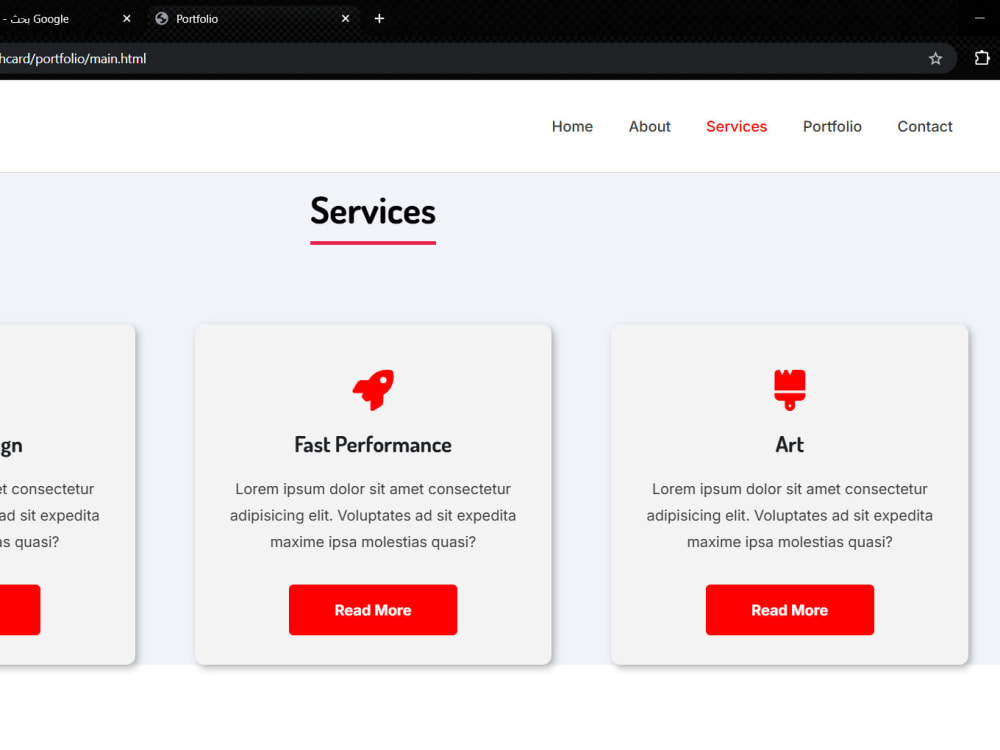Navigate to the Portfolio nav link
This screenshot has height=750, width=1000.
click(x=832, y=126)
